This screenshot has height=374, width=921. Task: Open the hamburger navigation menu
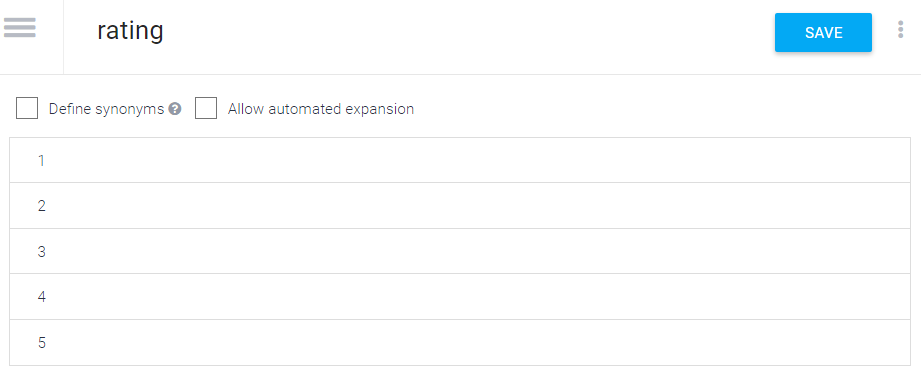19,28
